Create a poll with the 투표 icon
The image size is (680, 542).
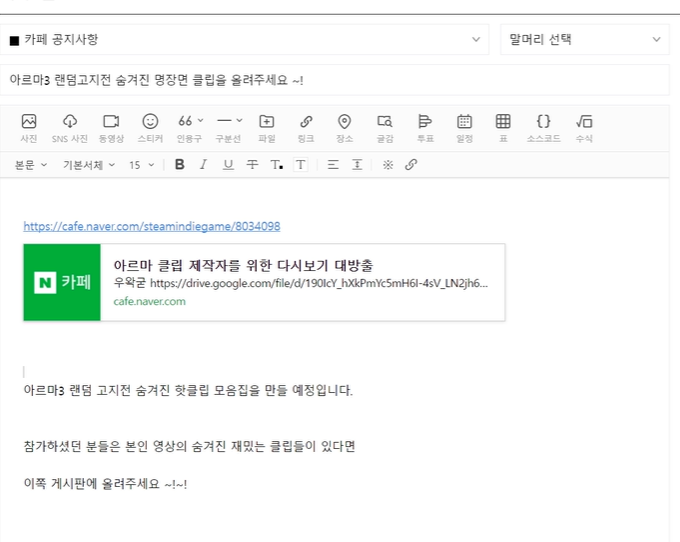(425, 127)
